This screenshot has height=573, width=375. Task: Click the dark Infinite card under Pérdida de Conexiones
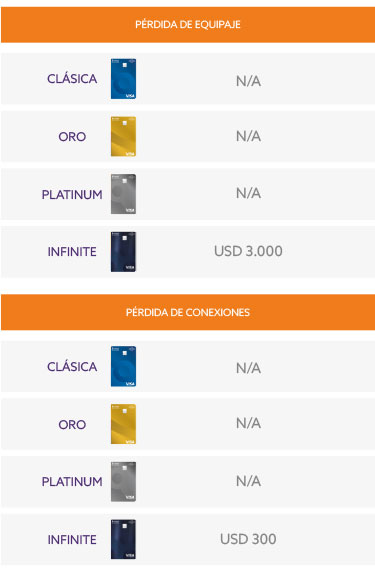pyautogui.click(x=124, y=539)
